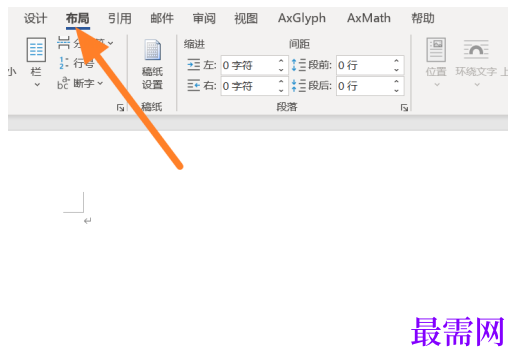Open the 邮件 tab
The width and height of the screenshot is (523, 363).
coord(162,18)
